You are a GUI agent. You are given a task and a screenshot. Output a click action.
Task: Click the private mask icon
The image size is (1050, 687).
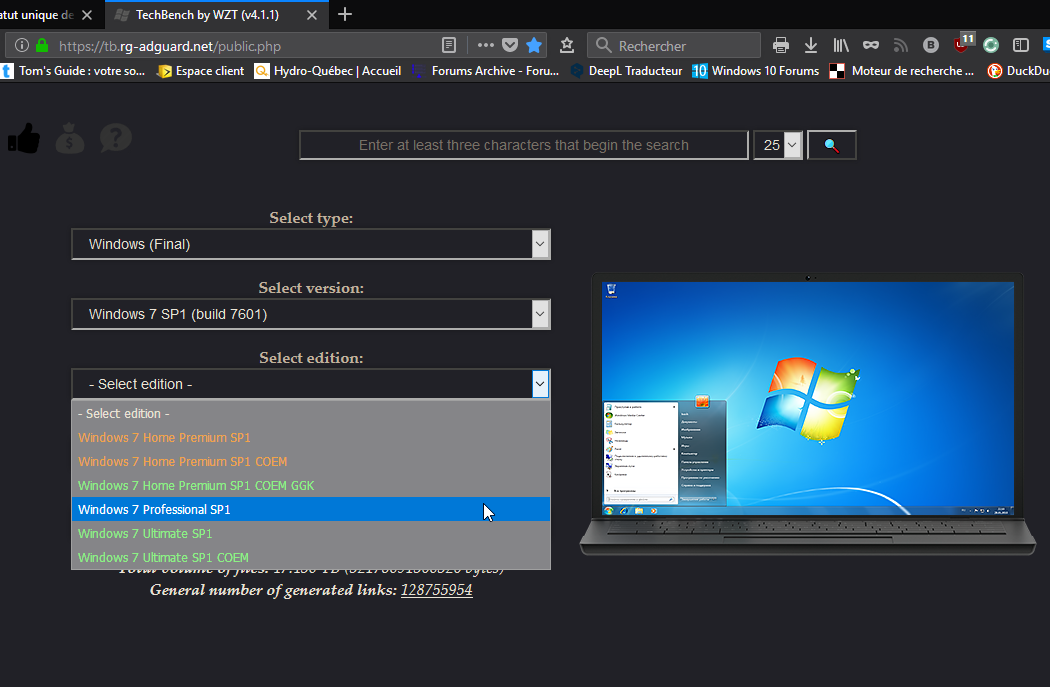pyautogui.click(x=871, y=46)
